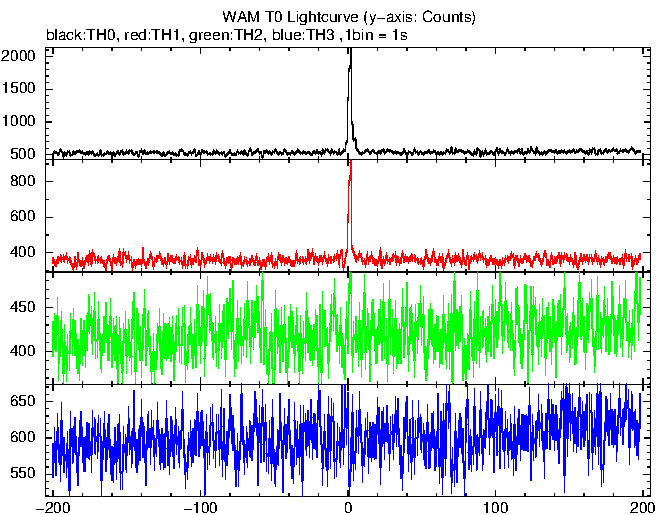Click the '600' y-axis label of the red panel
This screenshot has width=669, height=515.
(23, 216)
